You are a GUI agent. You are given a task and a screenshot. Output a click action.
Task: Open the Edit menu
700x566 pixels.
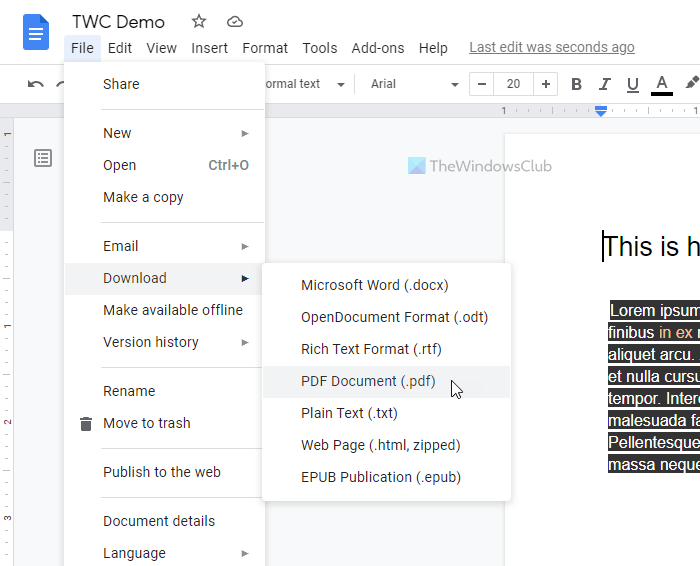[x=120, y=48]
